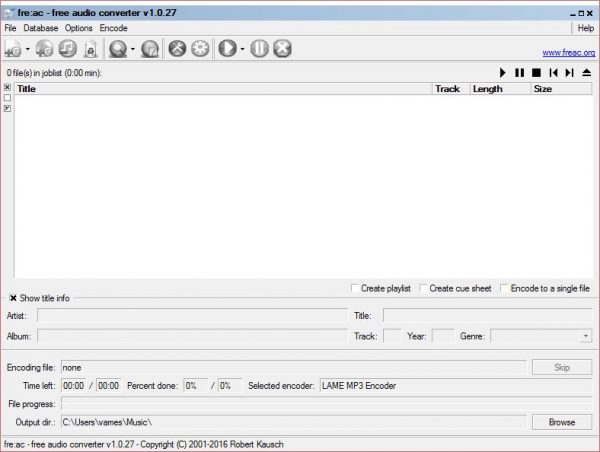The width and height of the screenshot is (600, 452).
Task: Enable Create cue sheet option
Action: click(455, 288)
